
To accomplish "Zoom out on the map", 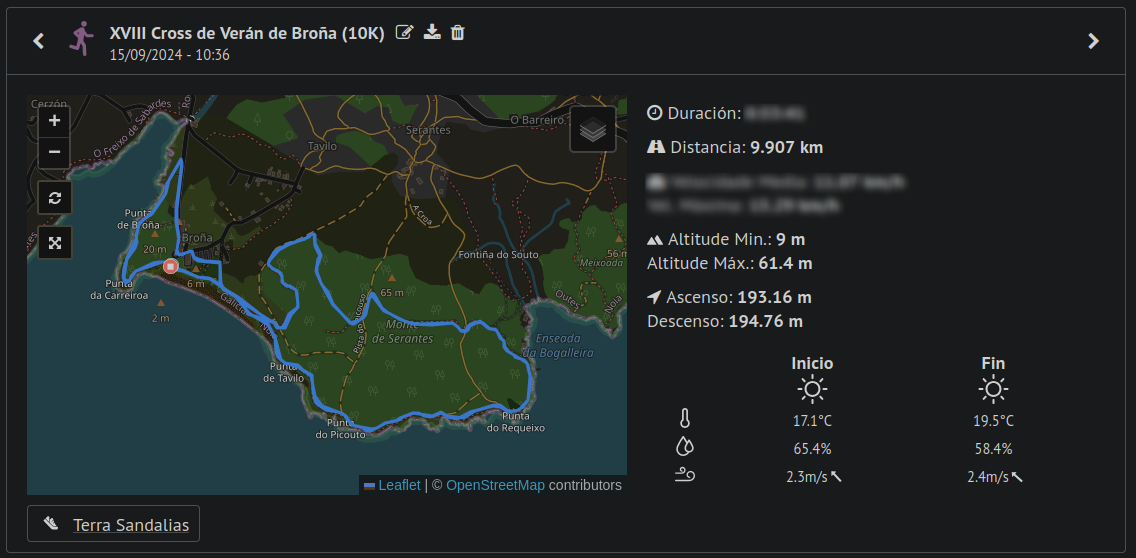I will [54, 152].
